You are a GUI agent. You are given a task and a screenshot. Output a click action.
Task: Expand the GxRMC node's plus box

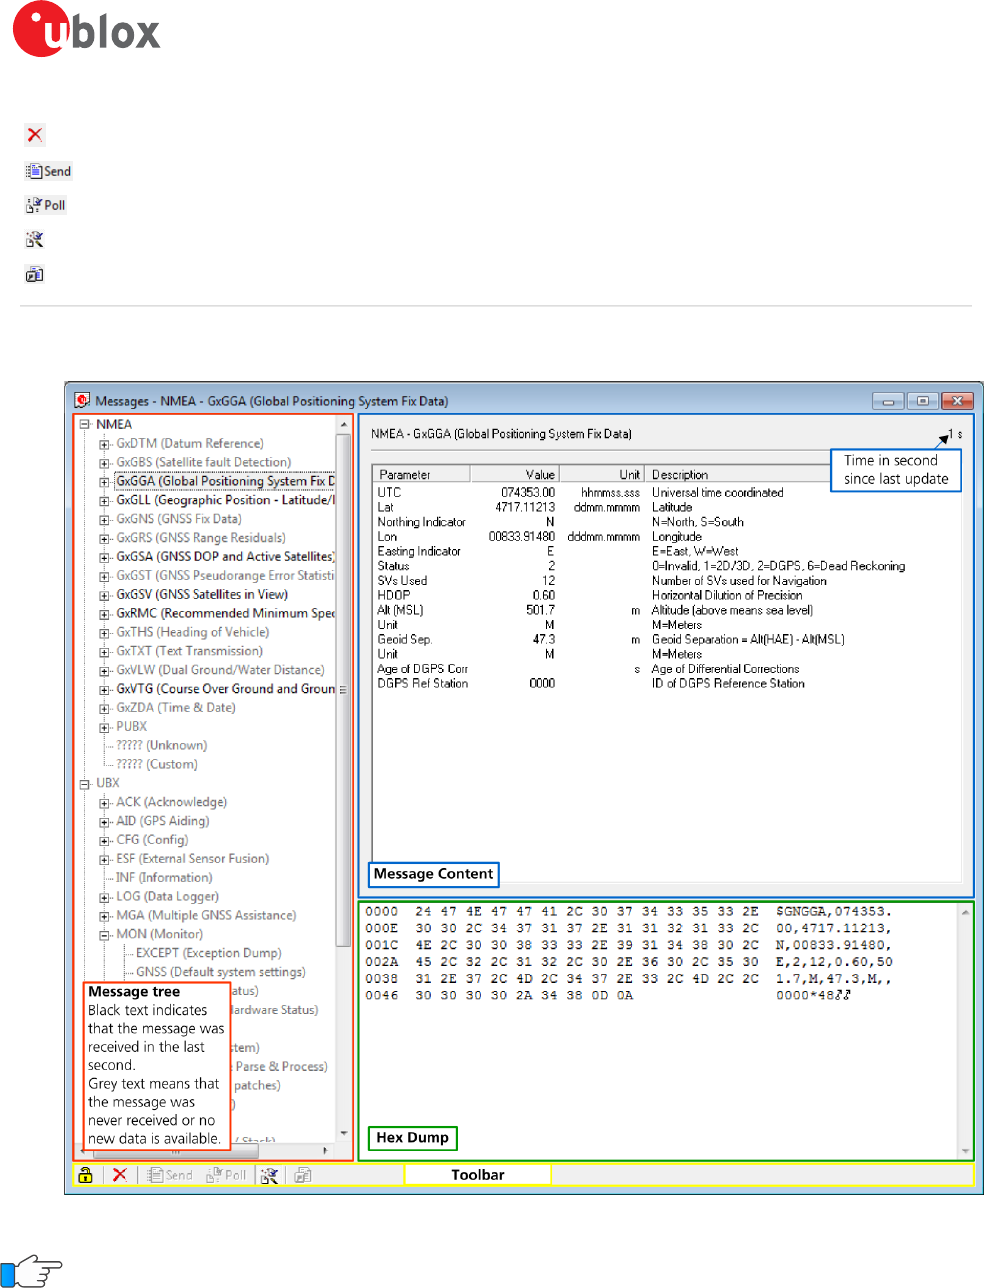pos(105,614)
